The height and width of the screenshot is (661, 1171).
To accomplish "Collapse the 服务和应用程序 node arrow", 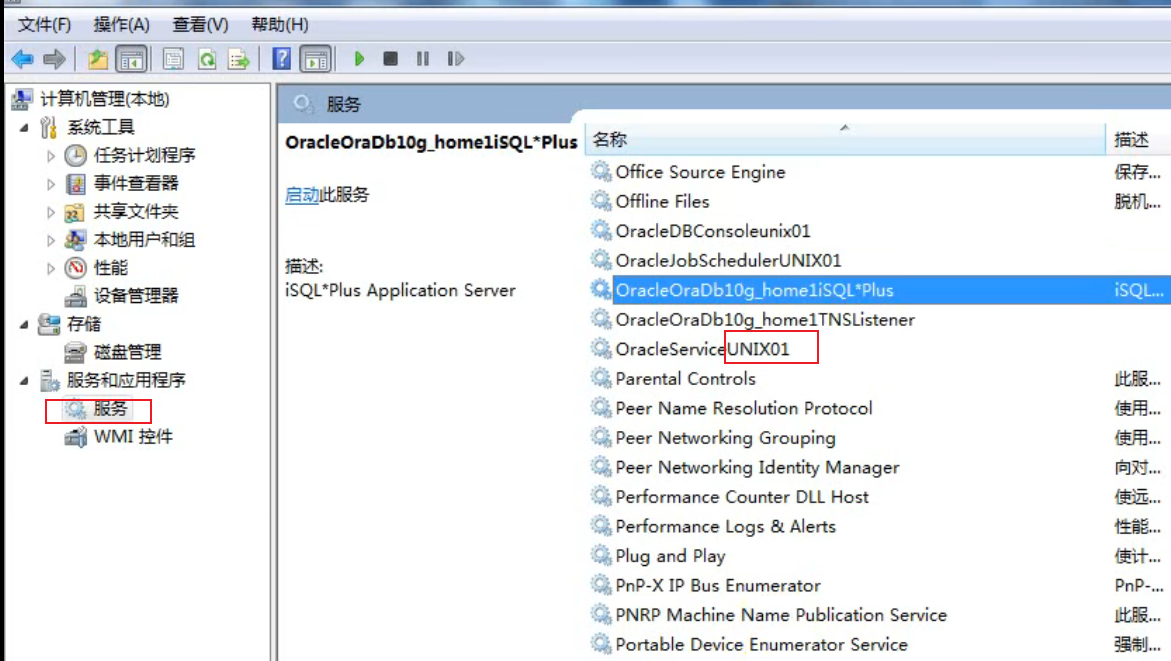I will [24, 381].
